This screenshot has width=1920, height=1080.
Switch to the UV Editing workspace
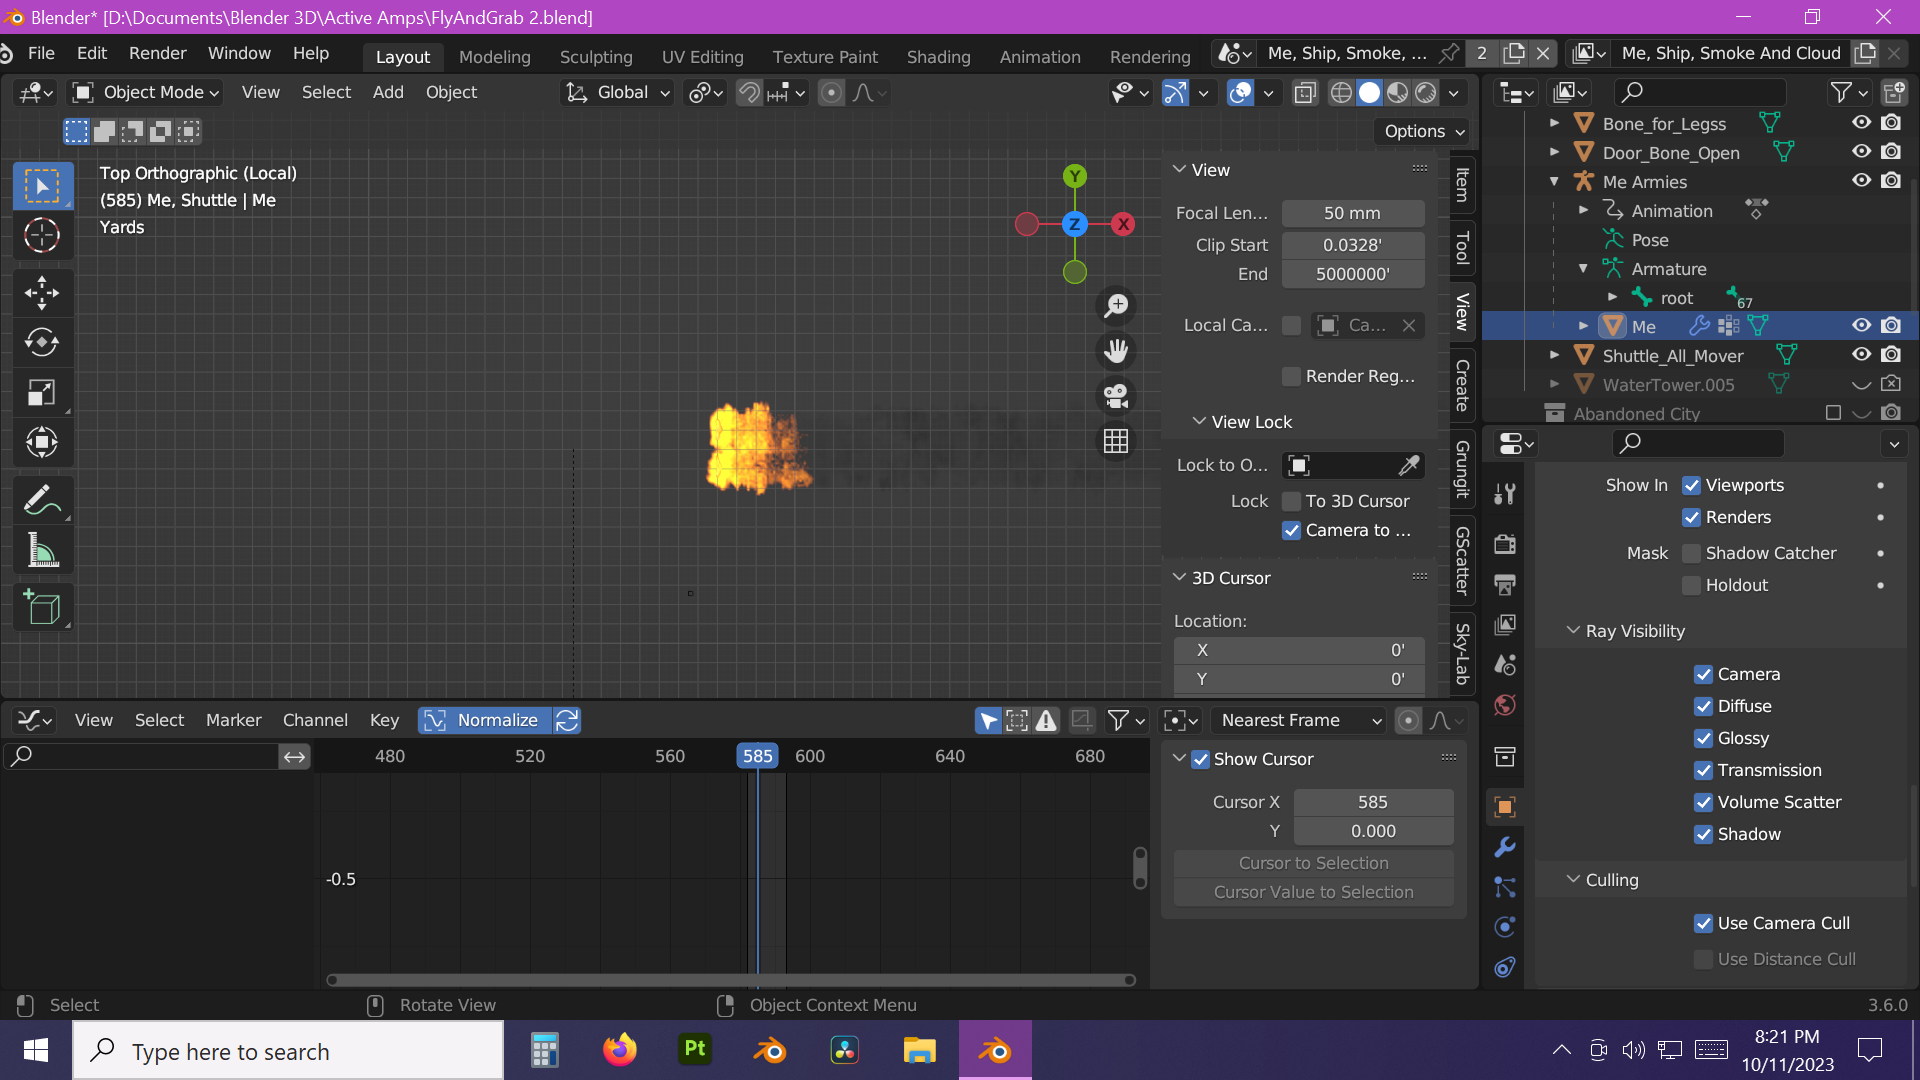pyautogui.click(x=702, y=57)
